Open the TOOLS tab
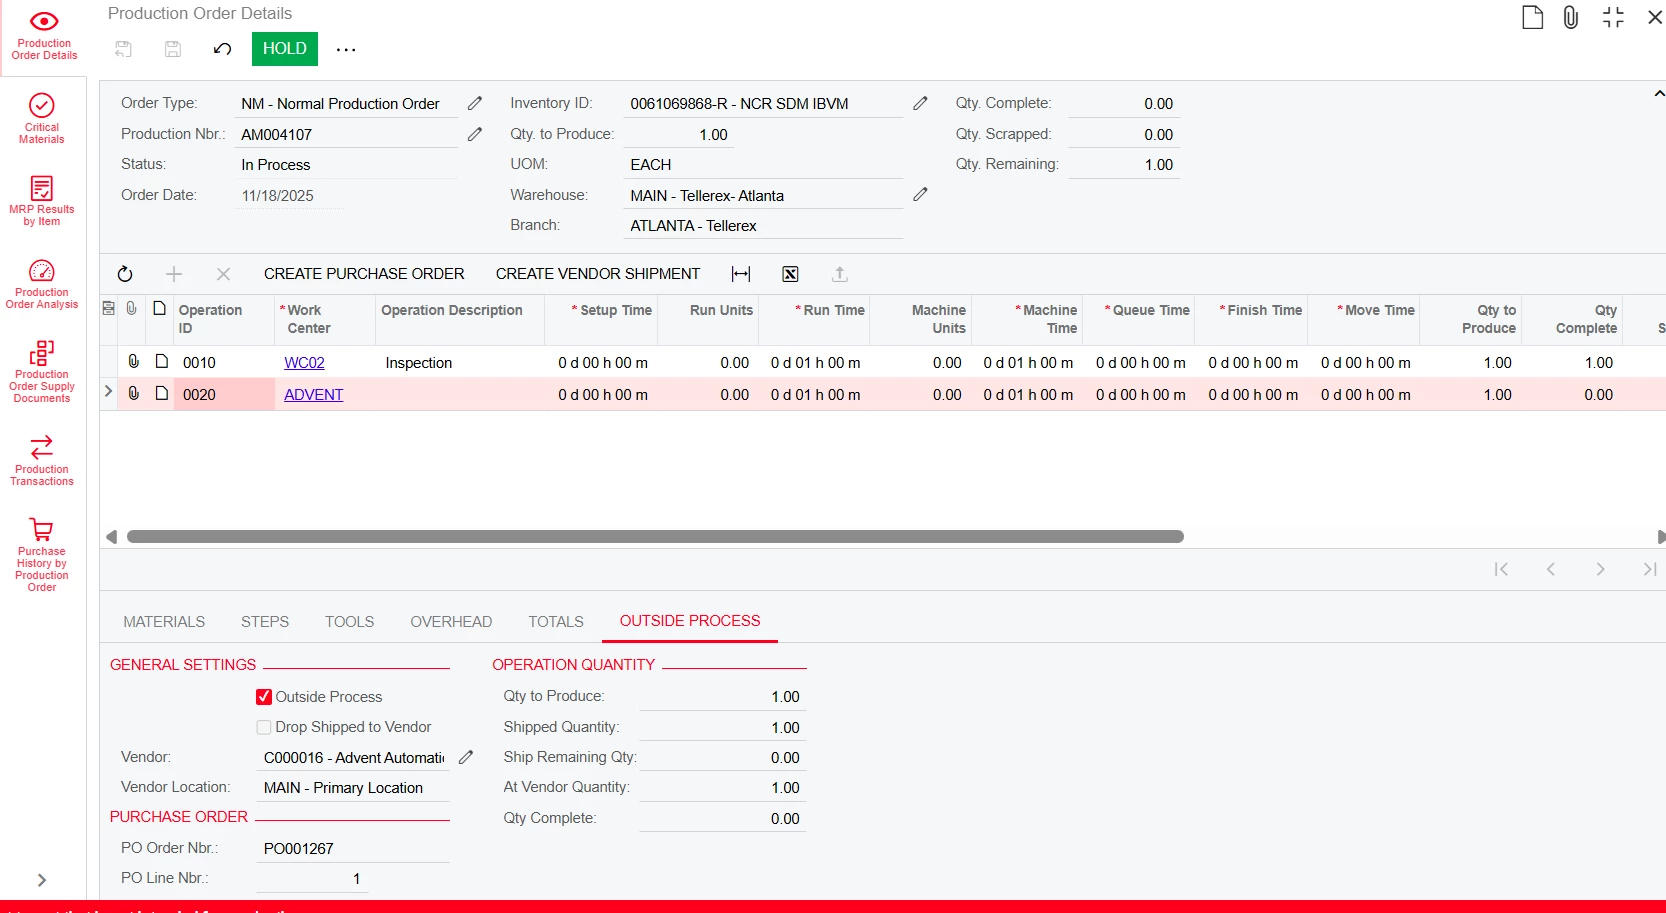Screen dimensions: 1666x913 [349, 622]
